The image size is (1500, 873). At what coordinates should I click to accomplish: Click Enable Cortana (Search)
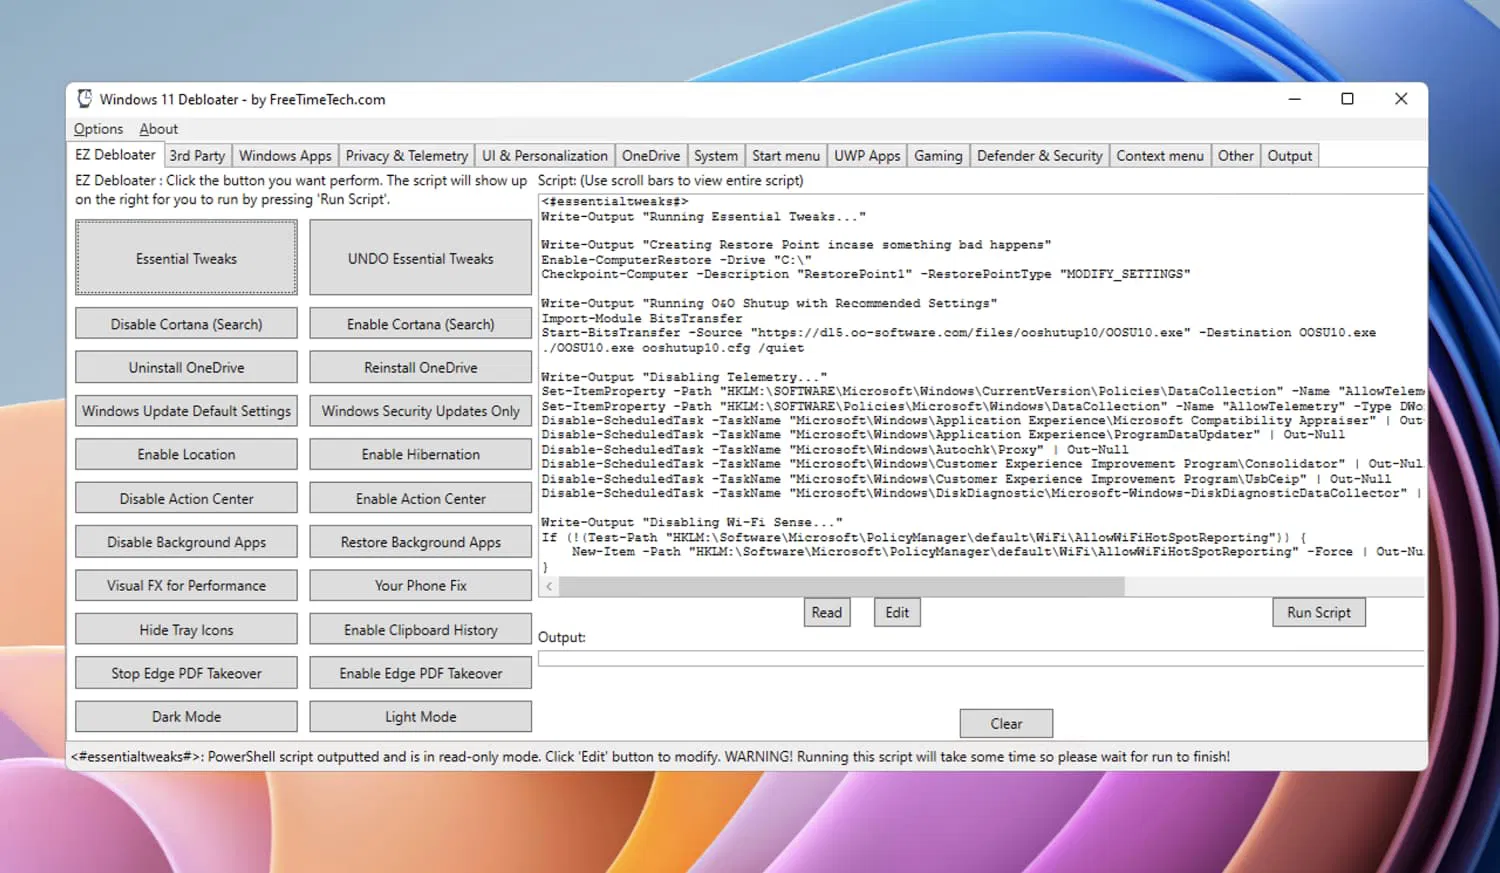[x=421, y=324]
